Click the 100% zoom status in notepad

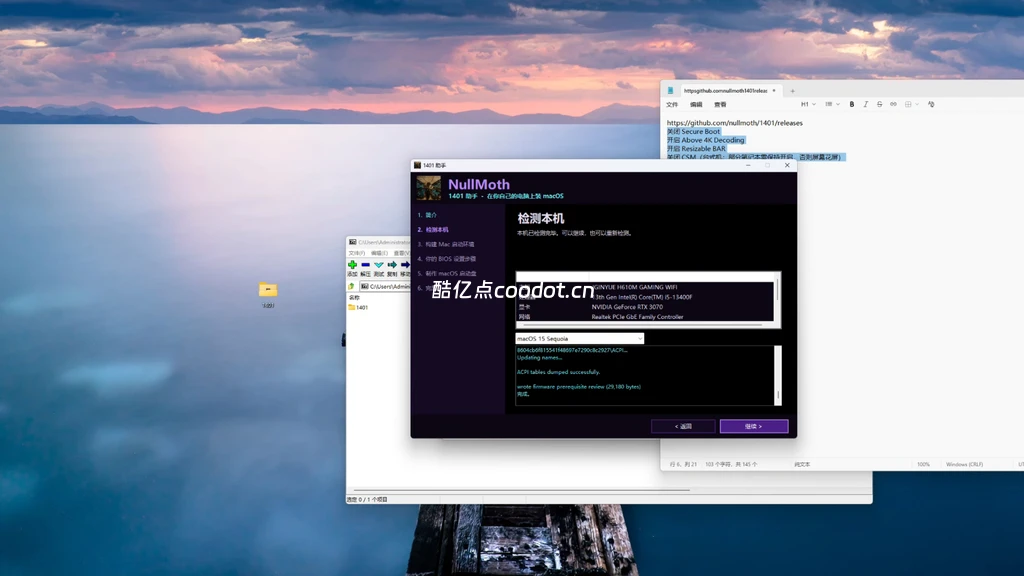coord(923,464)
